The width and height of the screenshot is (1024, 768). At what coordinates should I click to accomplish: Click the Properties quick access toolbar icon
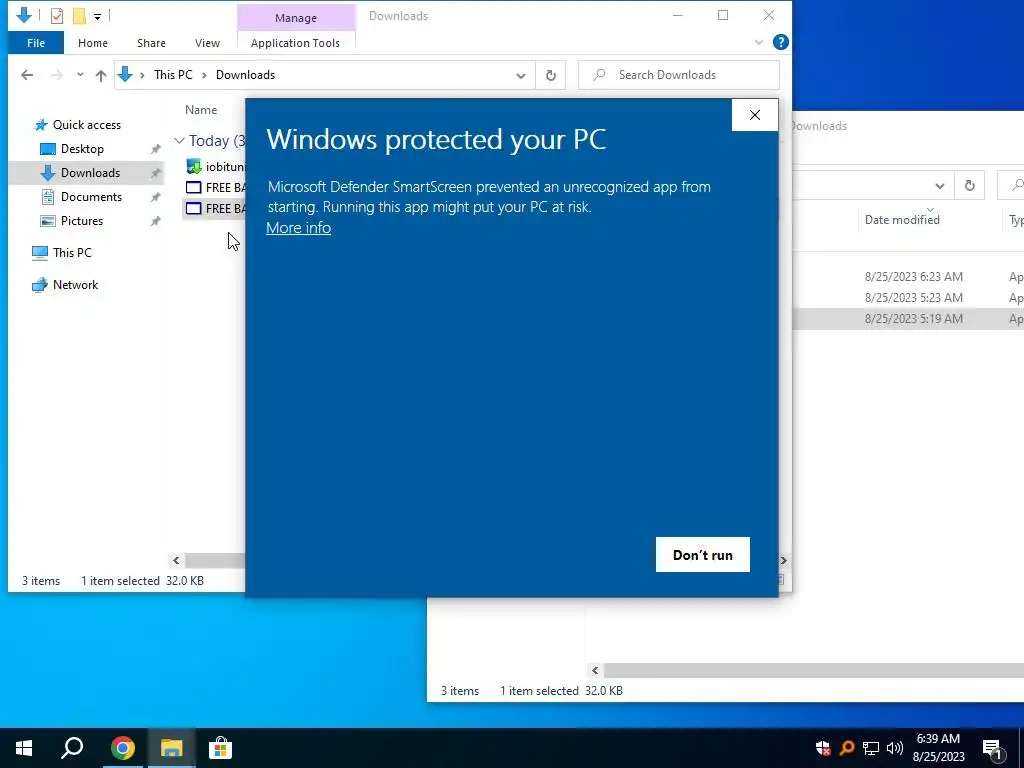pos(57,16)
